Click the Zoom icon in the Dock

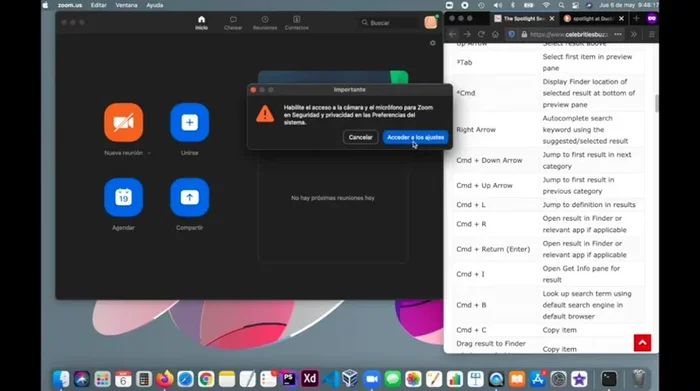click(x=371, y=379)
